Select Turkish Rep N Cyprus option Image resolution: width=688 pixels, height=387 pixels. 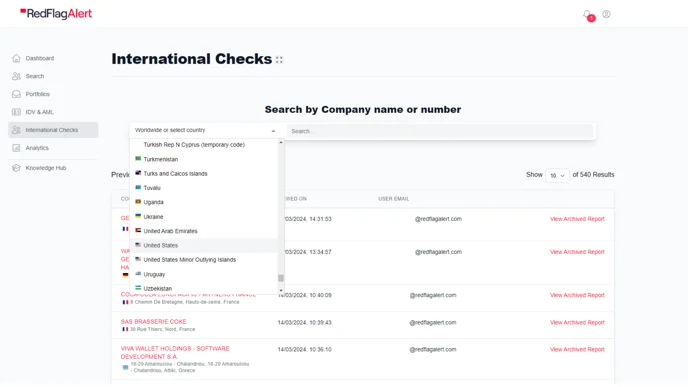click(x=204, y=145)
